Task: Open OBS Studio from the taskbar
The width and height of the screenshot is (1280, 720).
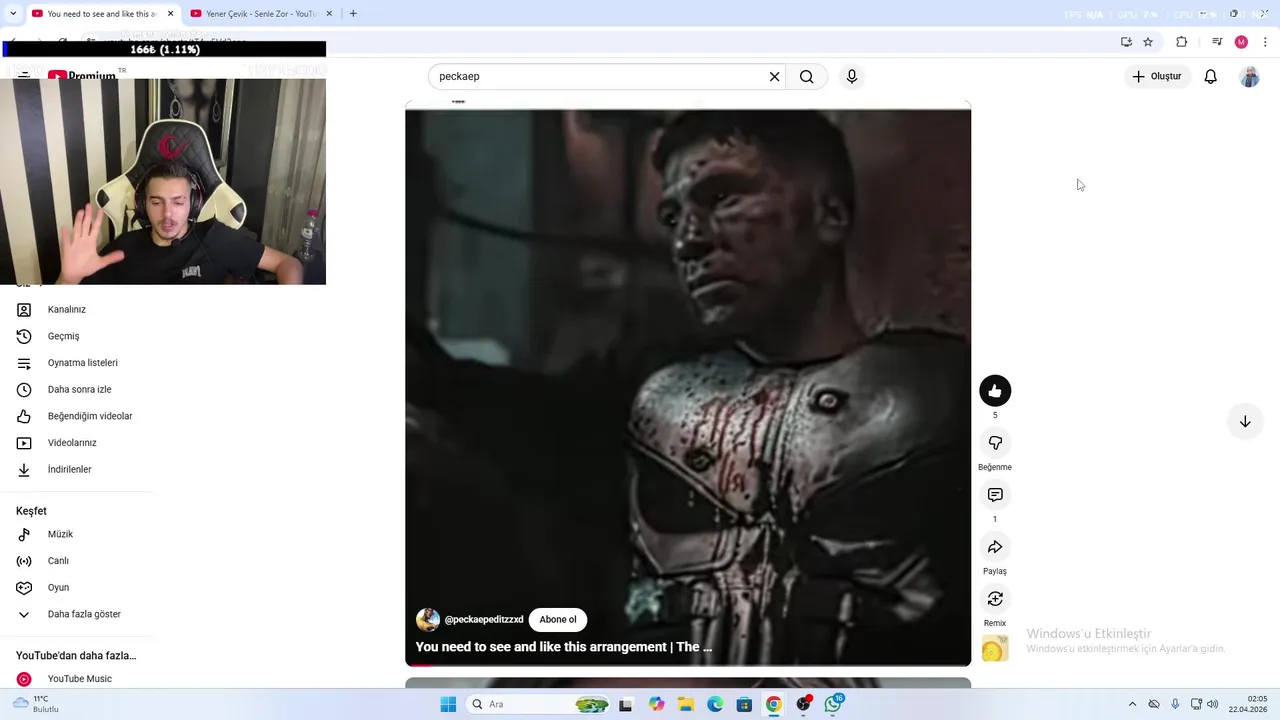Action: 803,704
